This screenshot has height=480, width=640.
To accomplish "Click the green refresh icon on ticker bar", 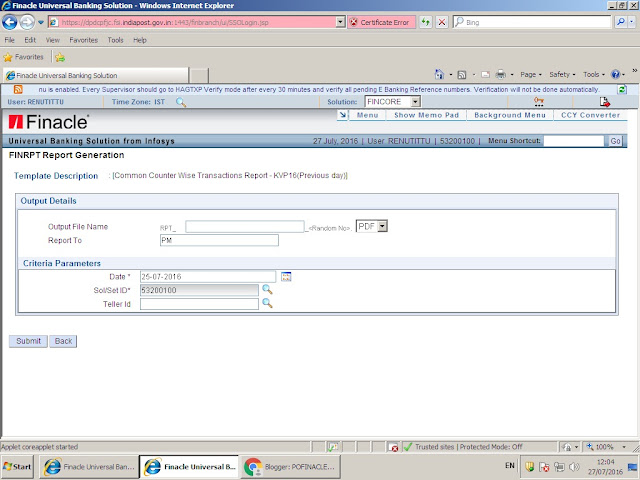I will click(x=622, y=89).
